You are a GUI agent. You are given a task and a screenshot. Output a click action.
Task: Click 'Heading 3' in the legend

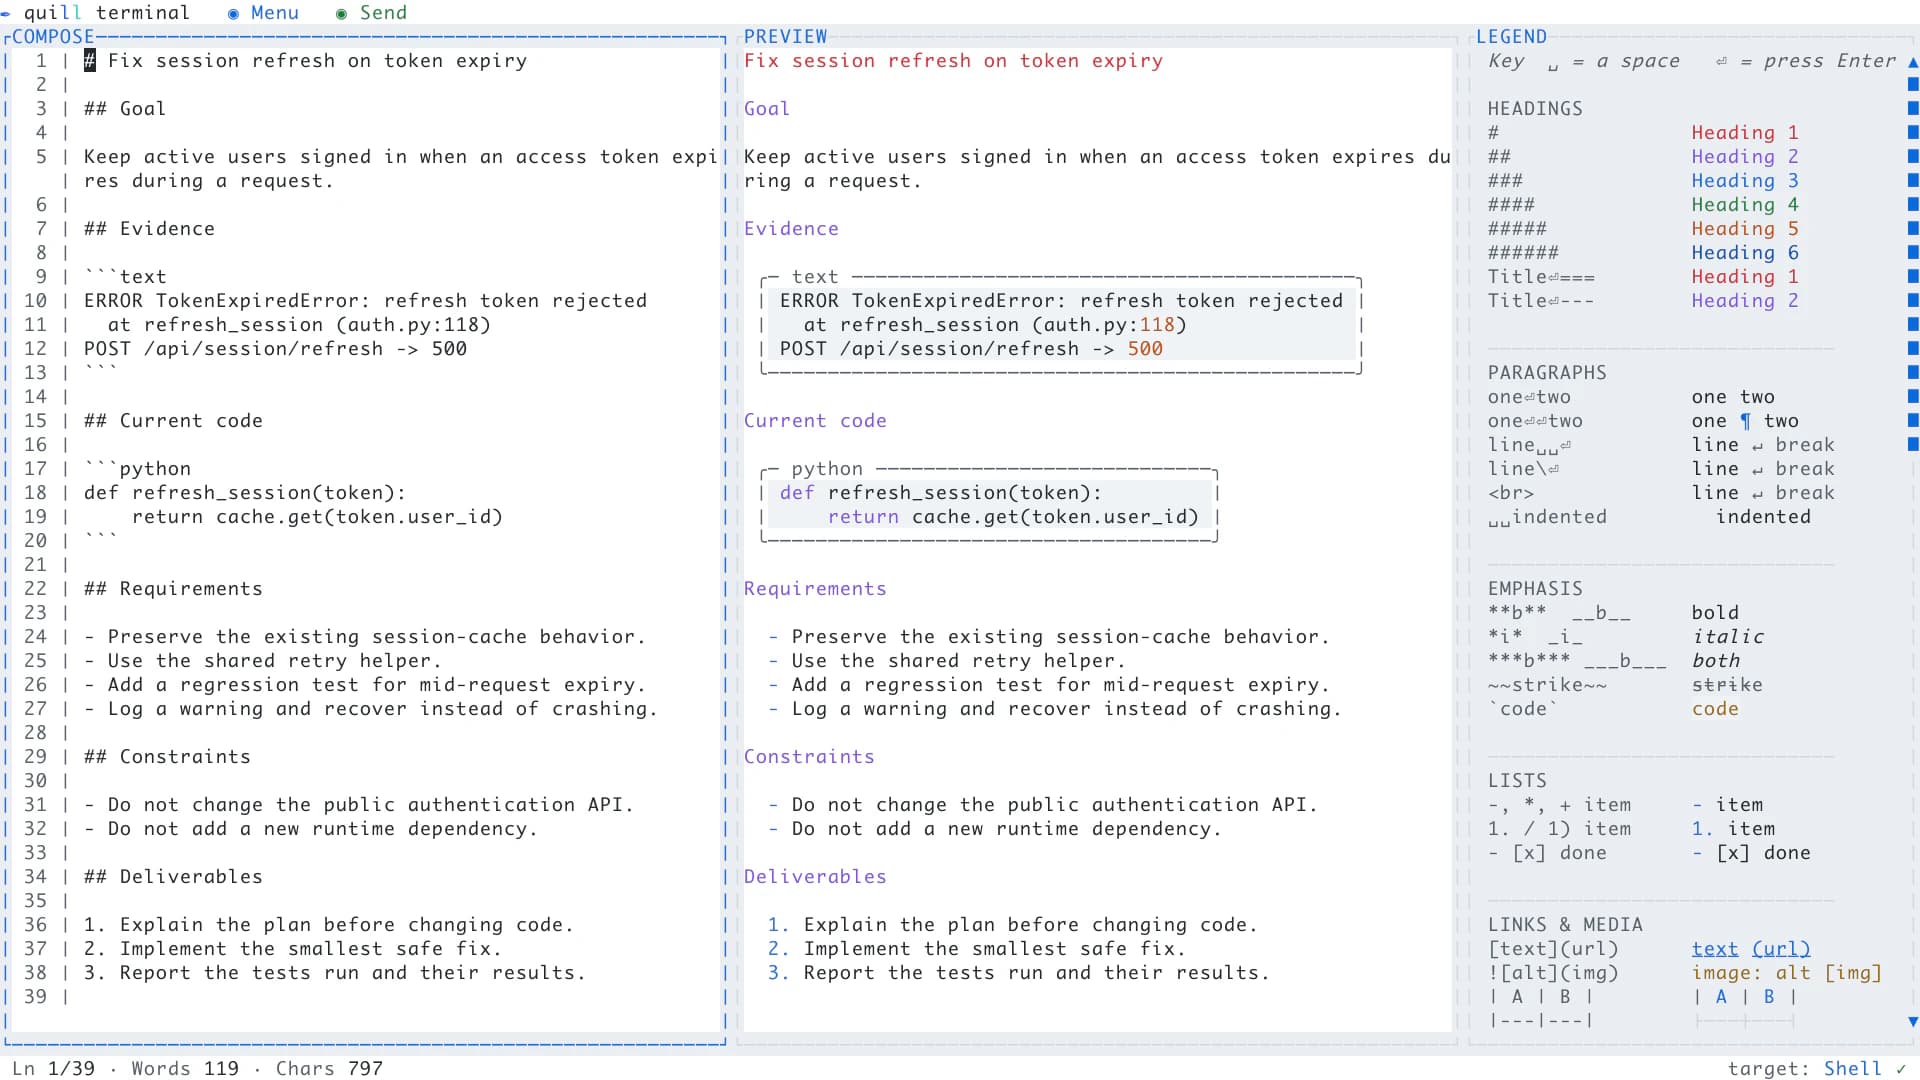[x=1745, y=180]
